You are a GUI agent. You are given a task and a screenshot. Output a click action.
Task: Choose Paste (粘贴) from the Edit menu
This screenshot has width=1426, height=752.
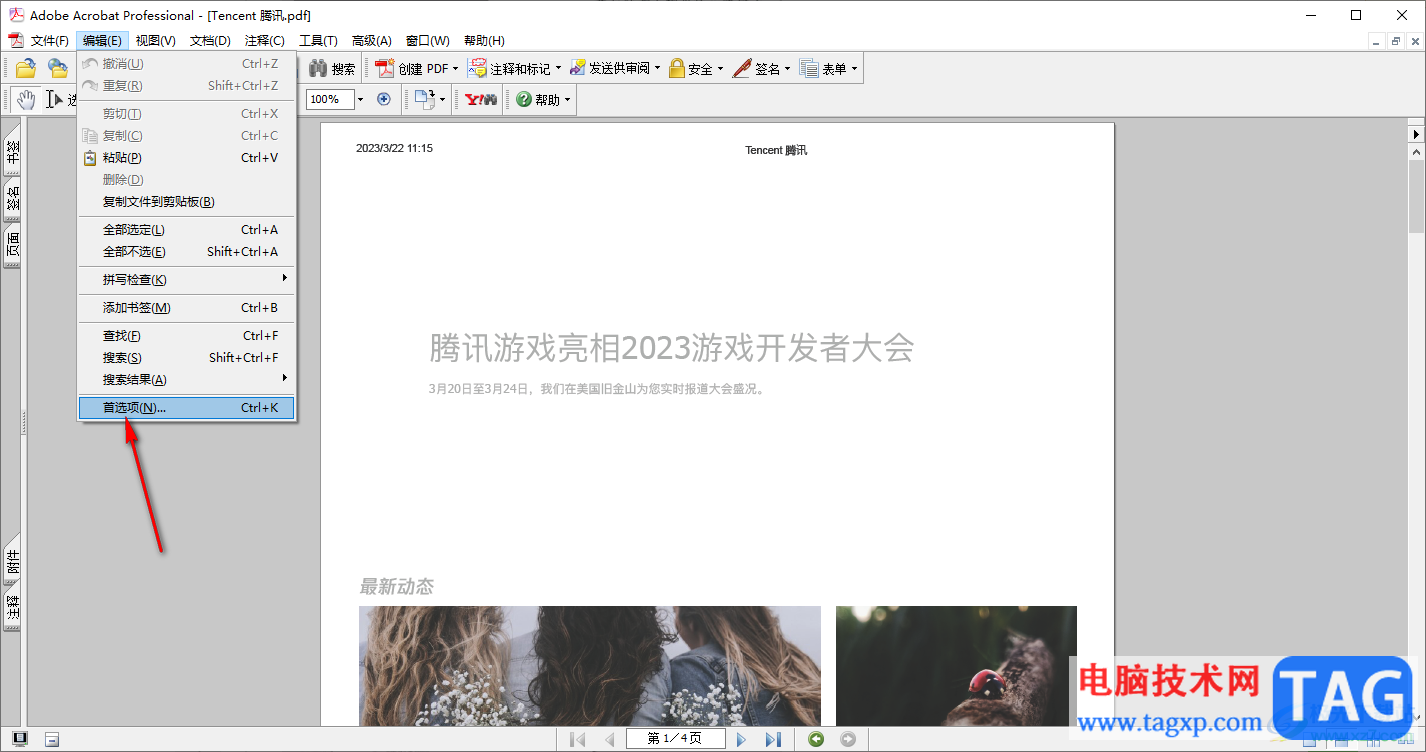pos(186,157)
